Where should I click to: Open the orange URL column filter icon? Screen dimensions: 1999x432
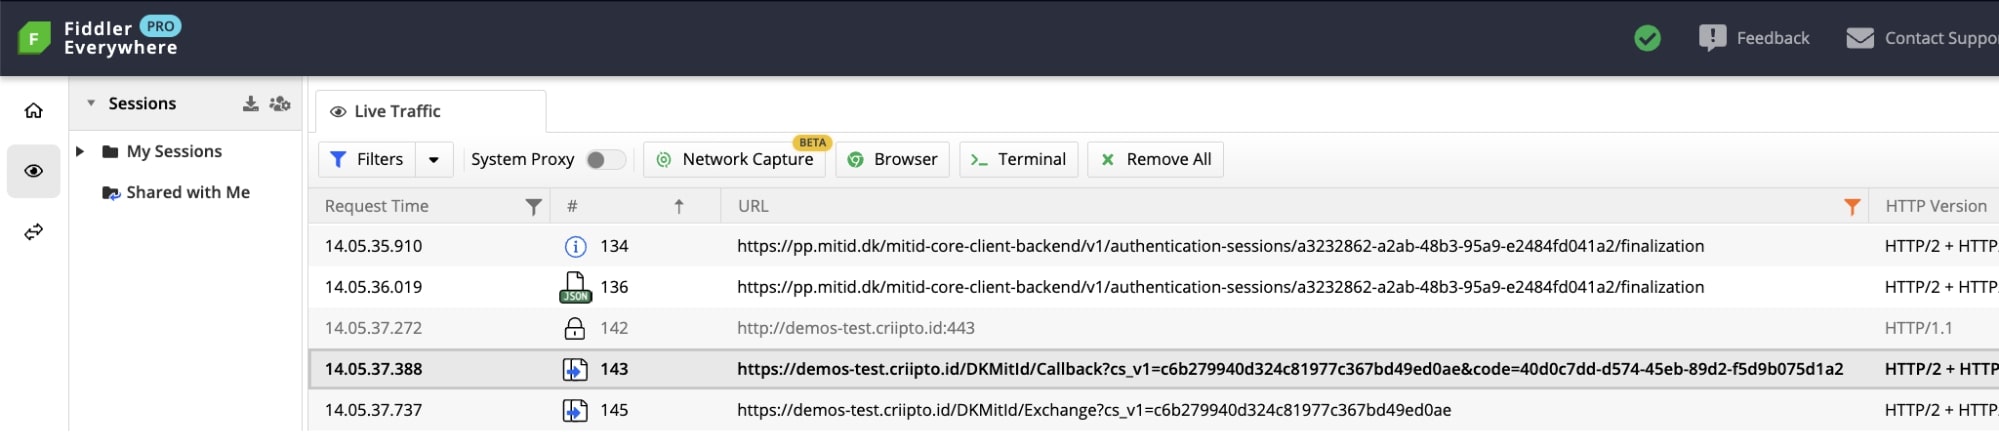point(1852,206)
